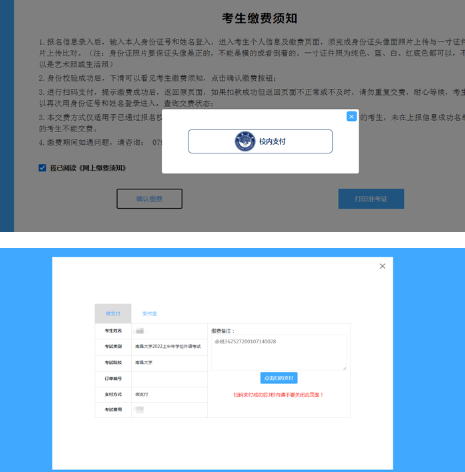The image size is (465, 472).
Task: Click the 微支付 payment method value
Action: point(142,394)
